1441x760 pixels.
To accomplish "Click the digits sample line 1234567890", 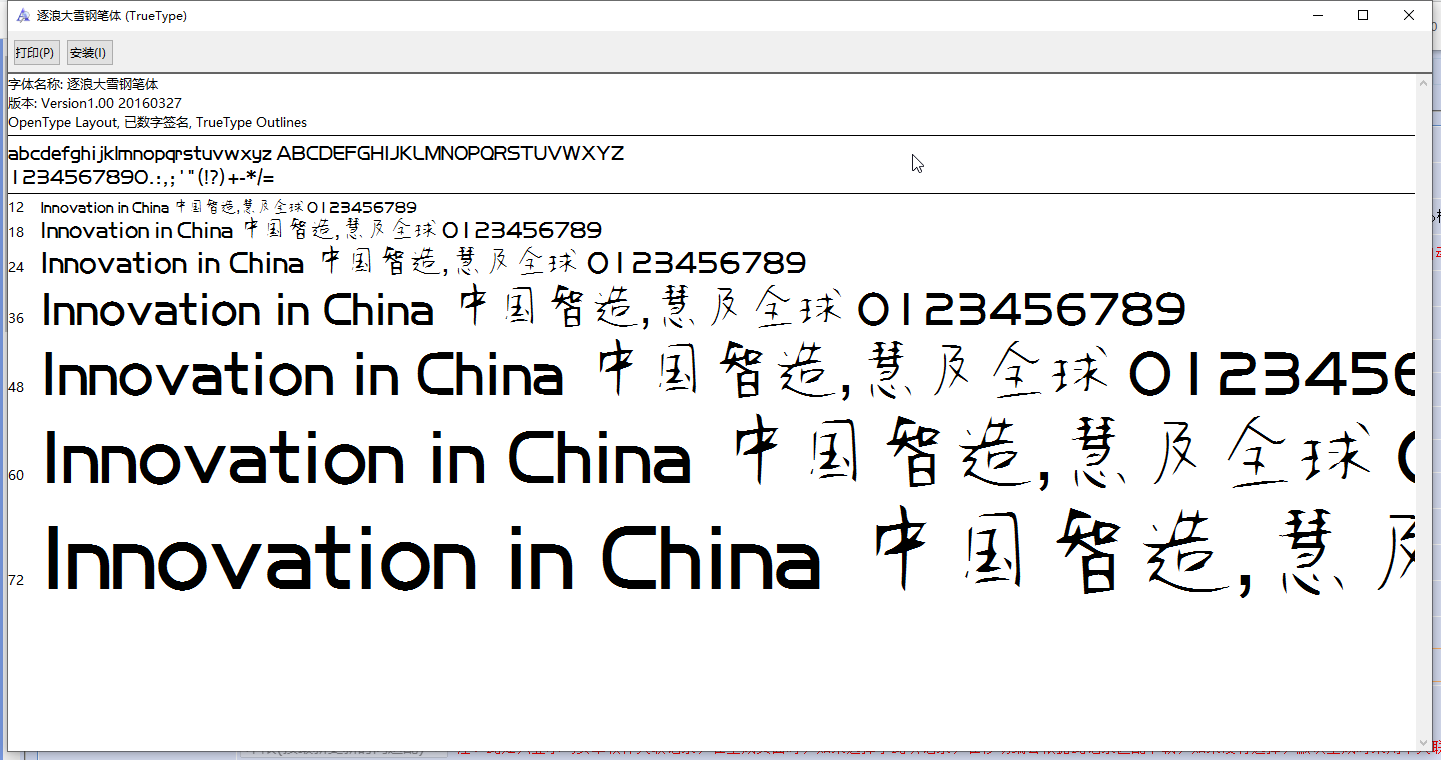I will [x=141, y=177].
